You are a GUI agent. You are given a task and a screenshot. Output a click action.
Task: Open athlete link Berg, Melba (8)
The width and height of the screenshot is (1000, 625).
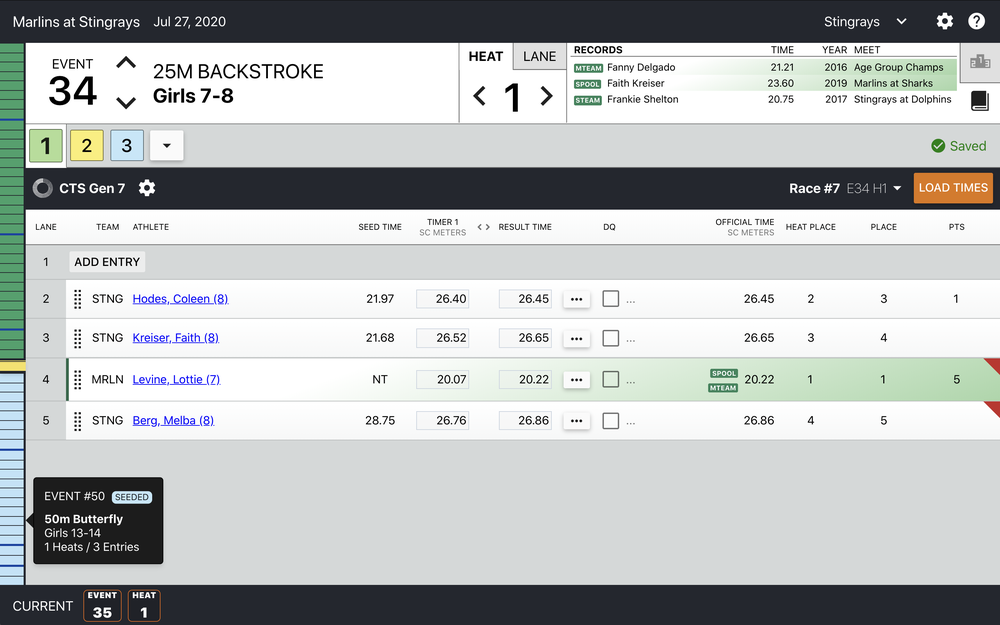coord(173,421)
